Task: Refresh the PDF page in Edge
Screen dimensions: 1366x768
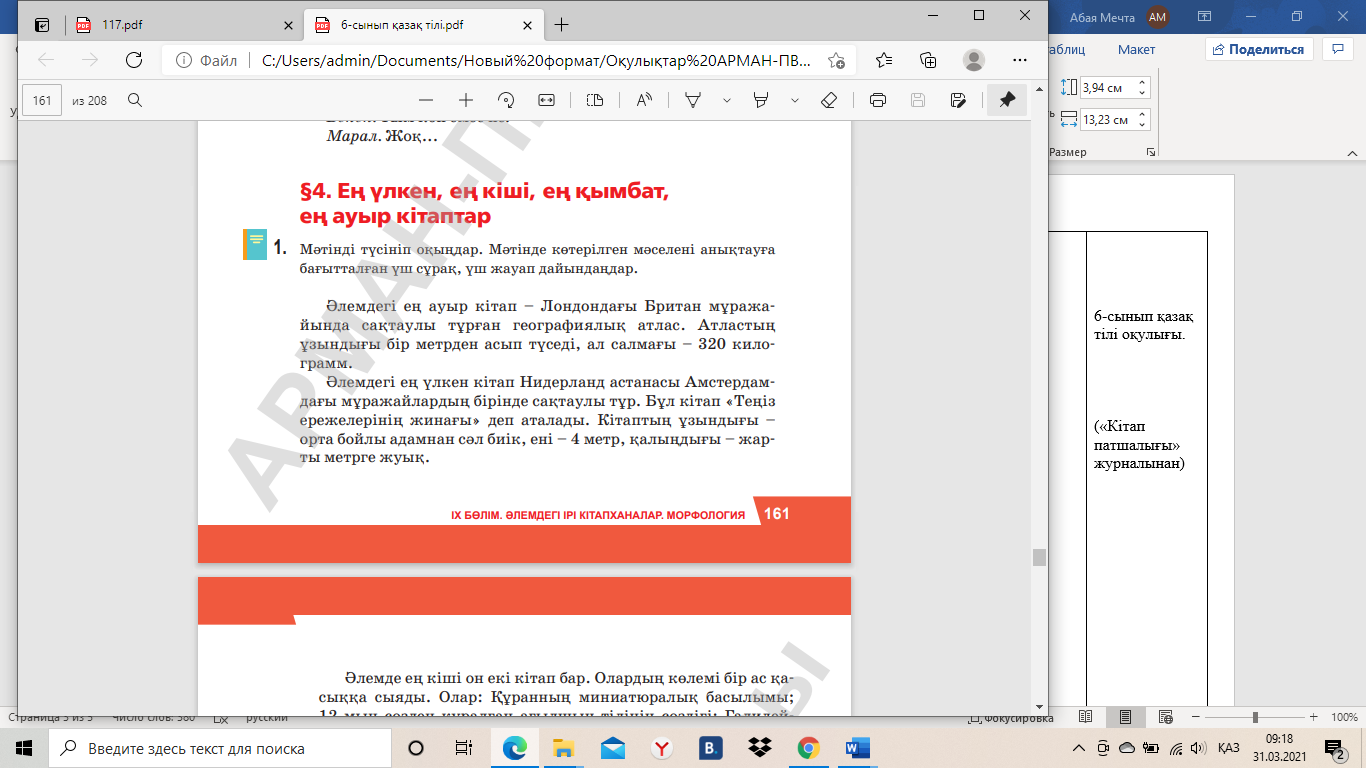Action: pyautogui.click(x=133, y=60)
